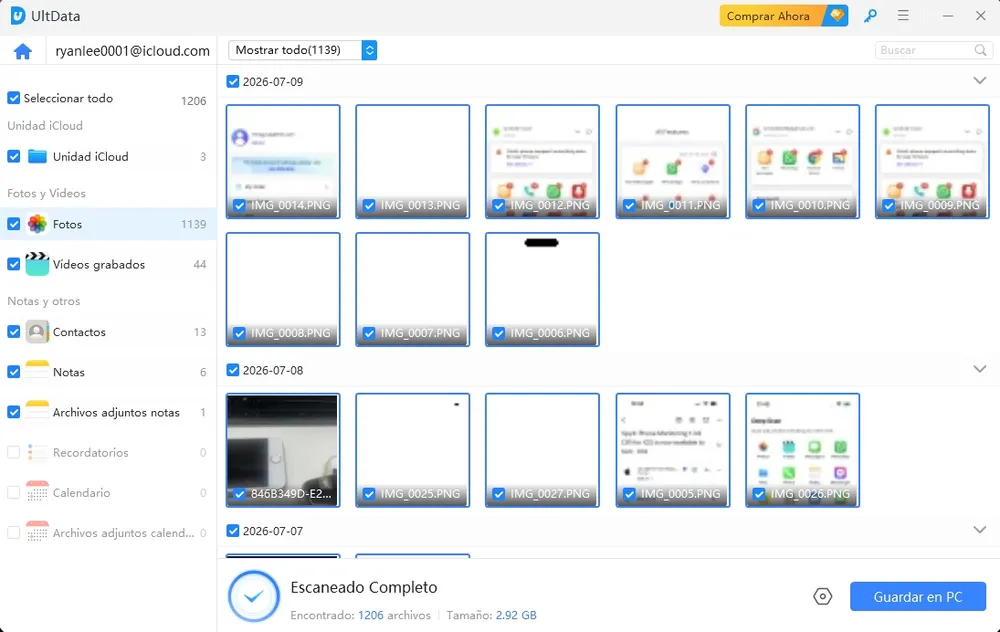Screen dimensions: 1000x632
Task: Click the ryanlee0001@icloud.com account label
Action: click(x=132, y=51)
